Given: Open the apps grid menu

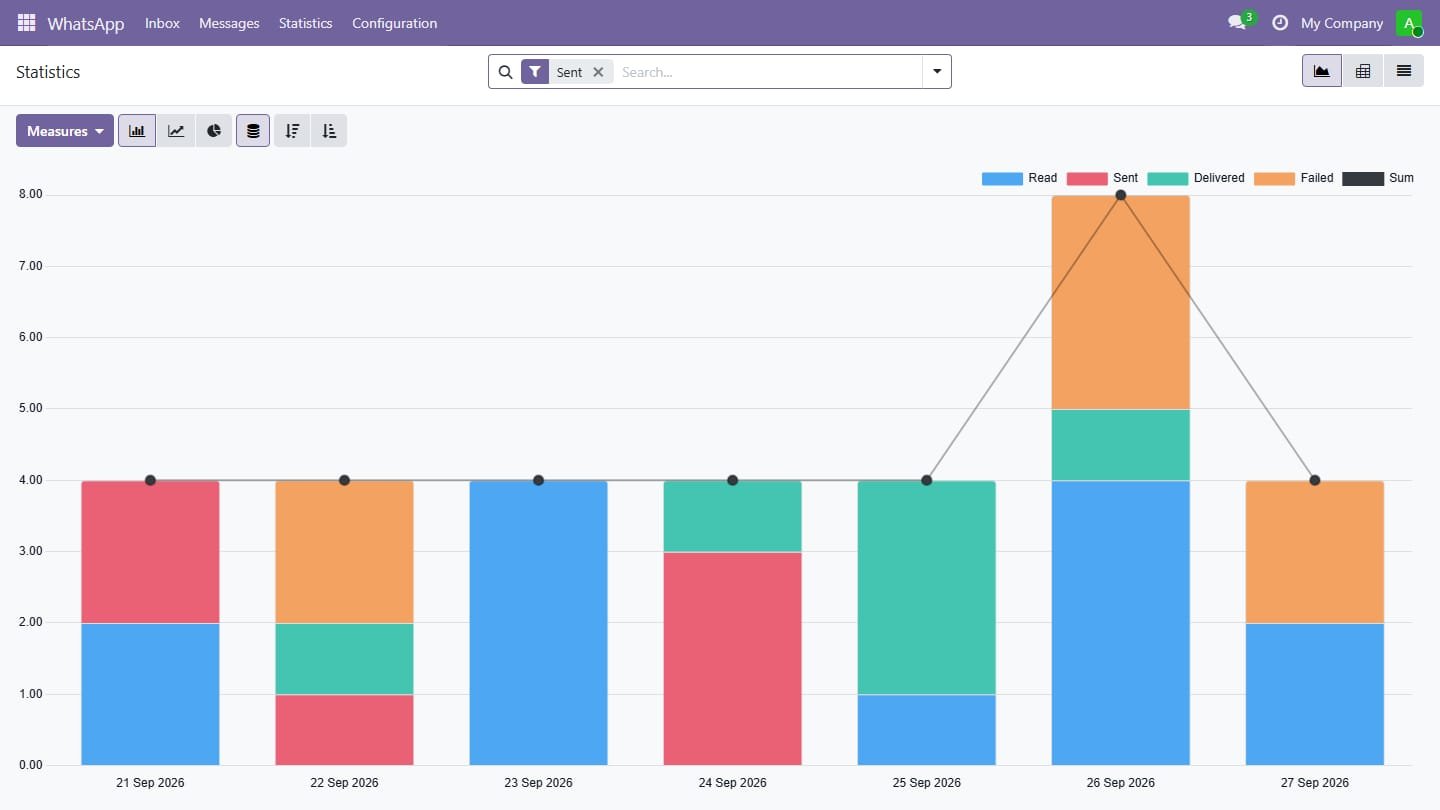Looking at the screenshot, I should 26,22.
